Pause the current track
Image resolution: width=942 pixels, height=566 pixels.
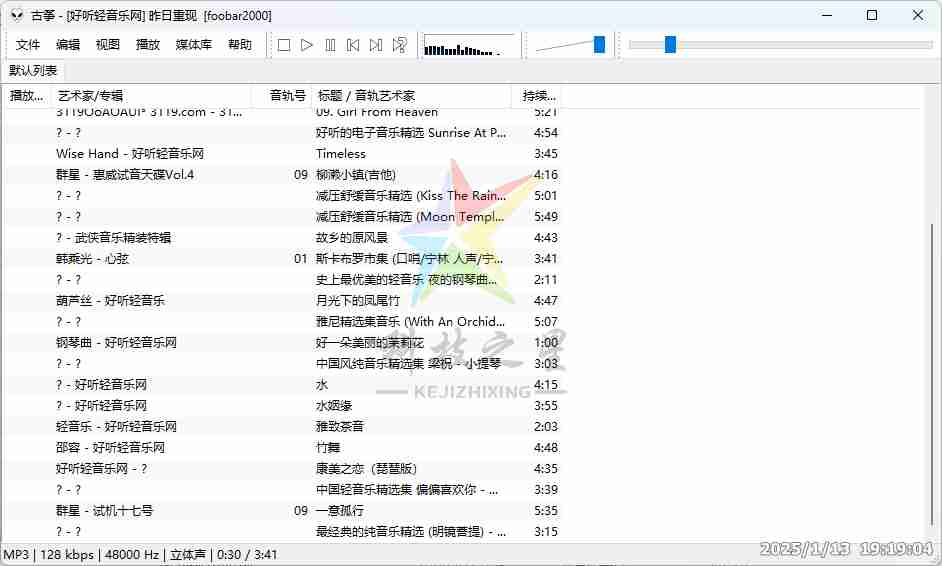tap(330, 45)
